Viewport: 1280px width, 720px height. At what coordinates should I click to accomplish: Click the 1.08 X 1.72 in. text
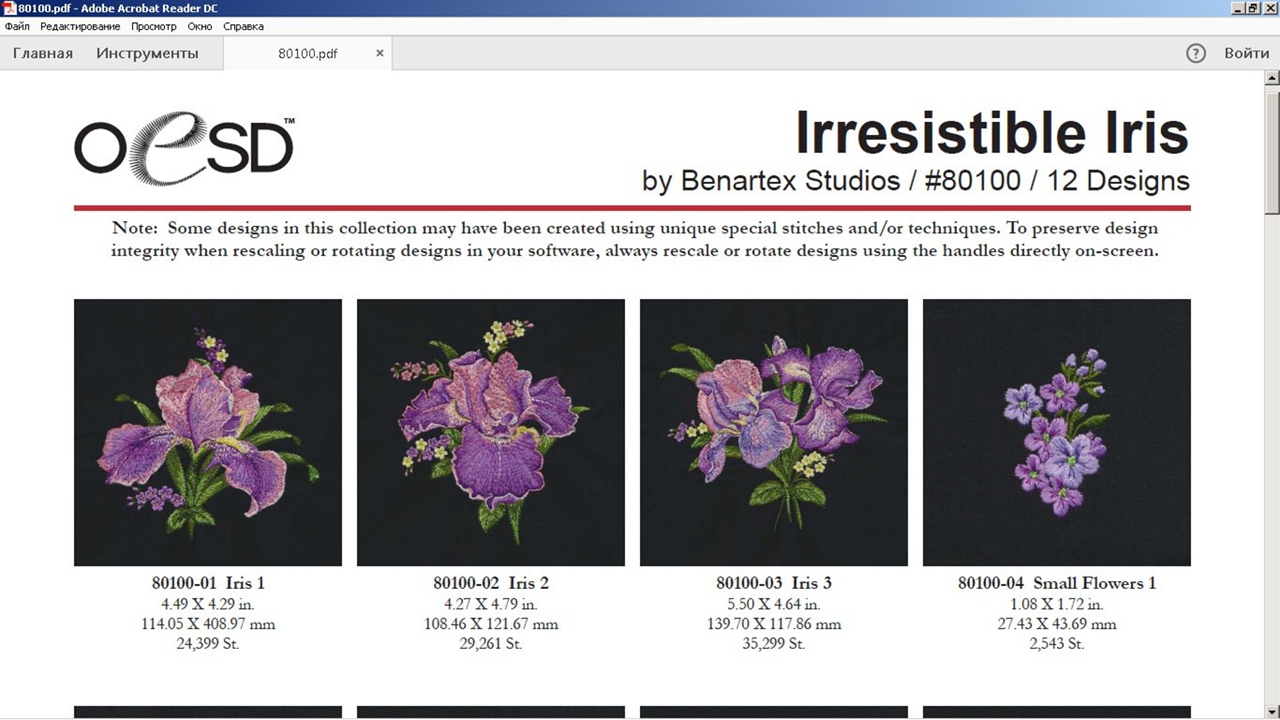pos(1057,604)
